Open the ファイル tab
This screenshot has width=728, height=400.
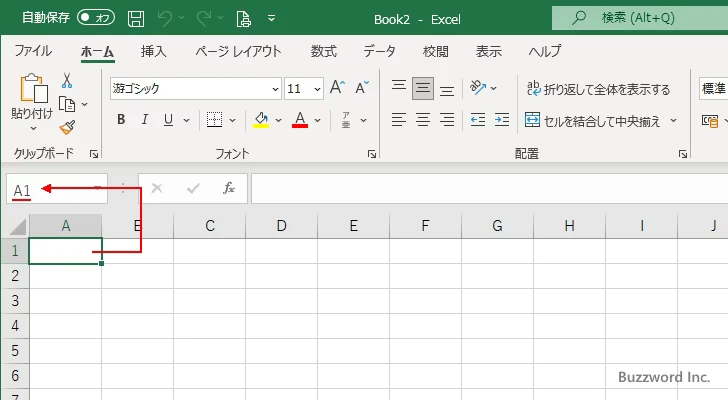(x=33, y=51)
